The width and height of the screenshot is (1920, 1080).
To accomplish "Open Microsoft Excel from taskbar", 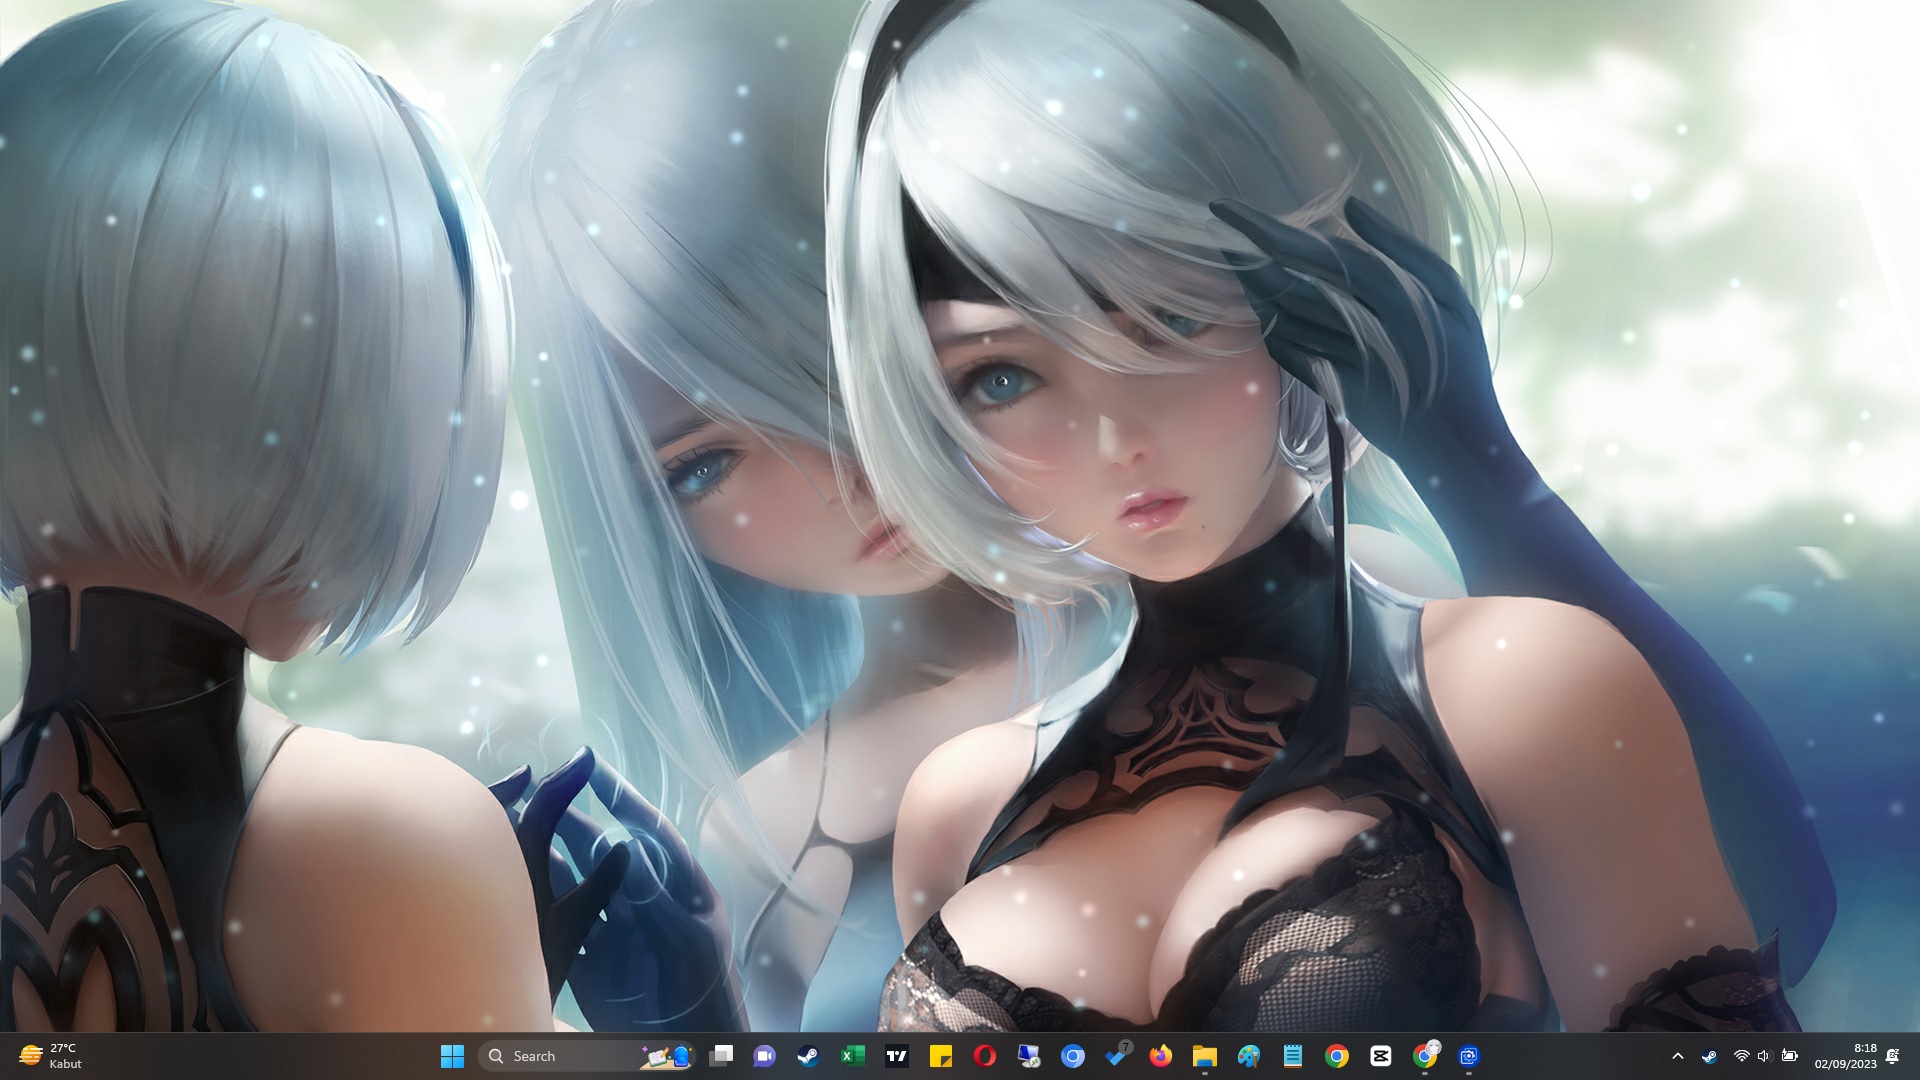I will [x=852, y=1056].
